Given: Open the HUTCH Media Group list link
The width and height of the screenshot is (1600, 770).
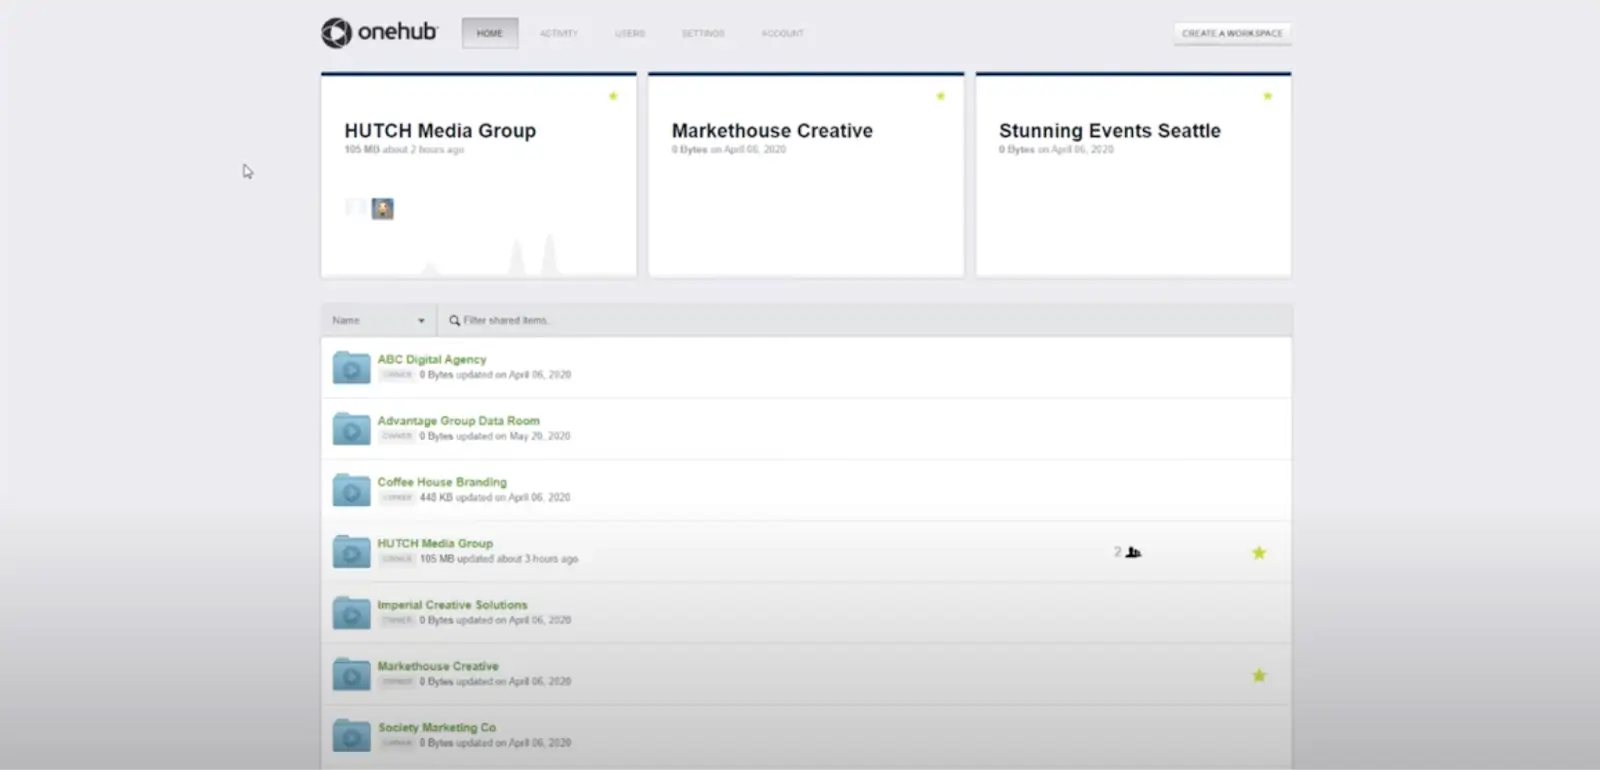Looking at the screenshot, I should tap(435, 543).
